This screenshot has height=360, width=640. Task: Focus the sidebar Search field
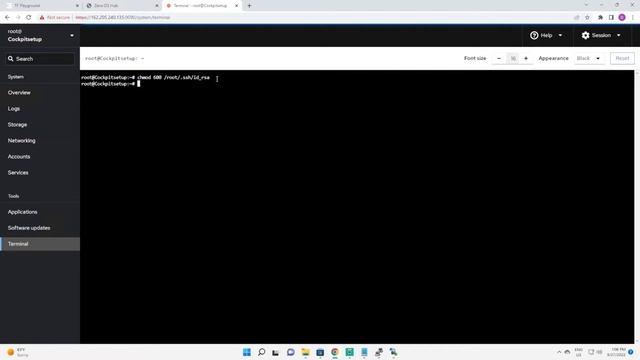pos(40,59)
